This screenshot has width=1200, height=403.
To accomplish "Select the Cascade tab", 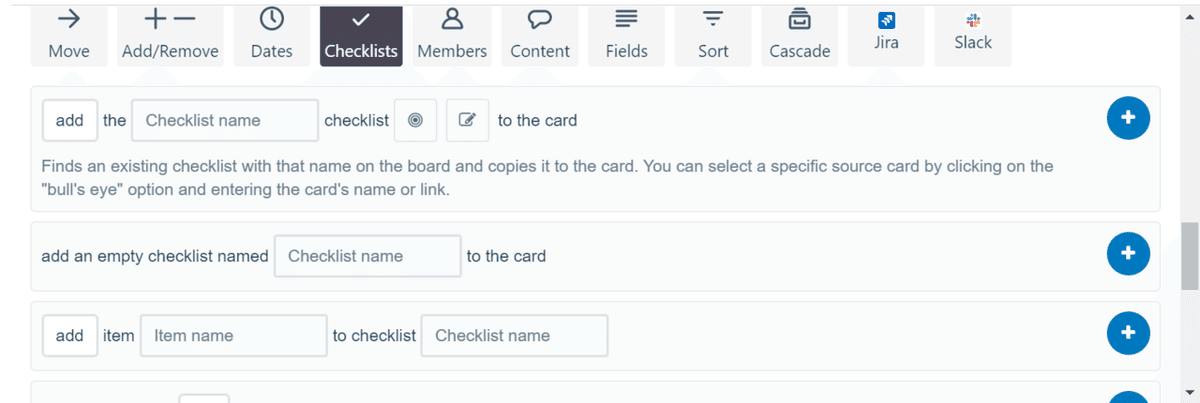I will pyautogui.click(x=800, y=35).
